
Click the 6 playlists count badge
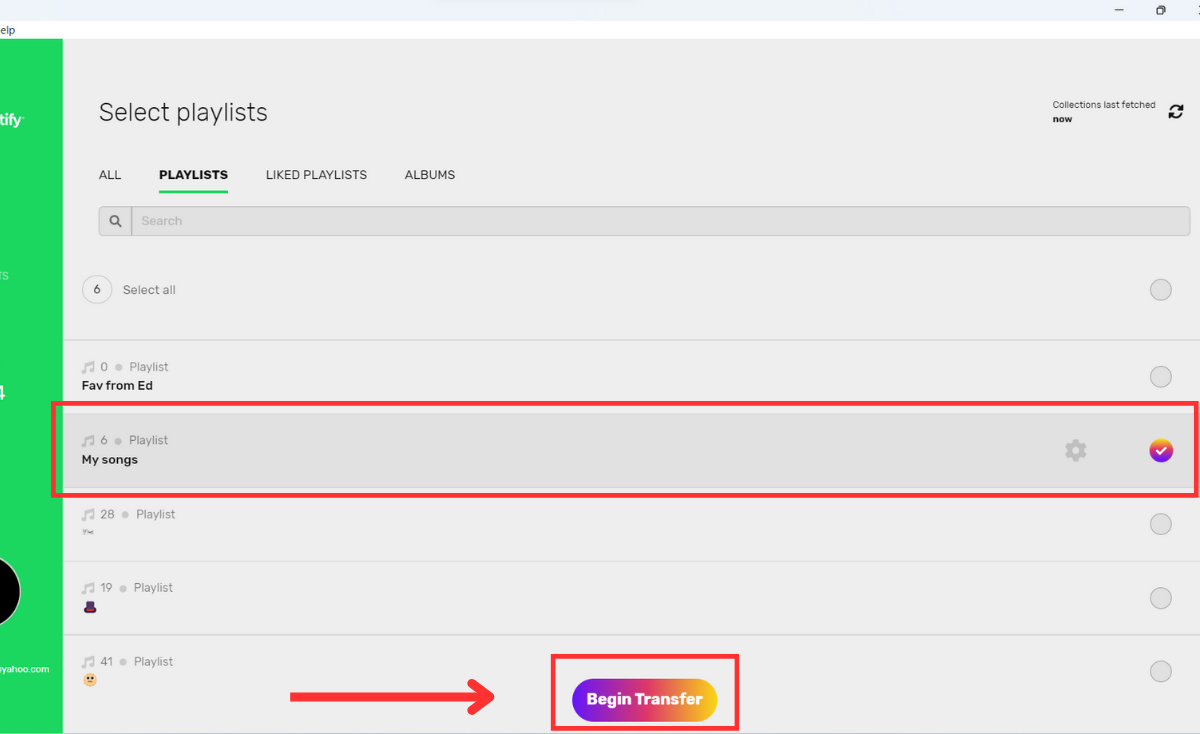(97, 290)
